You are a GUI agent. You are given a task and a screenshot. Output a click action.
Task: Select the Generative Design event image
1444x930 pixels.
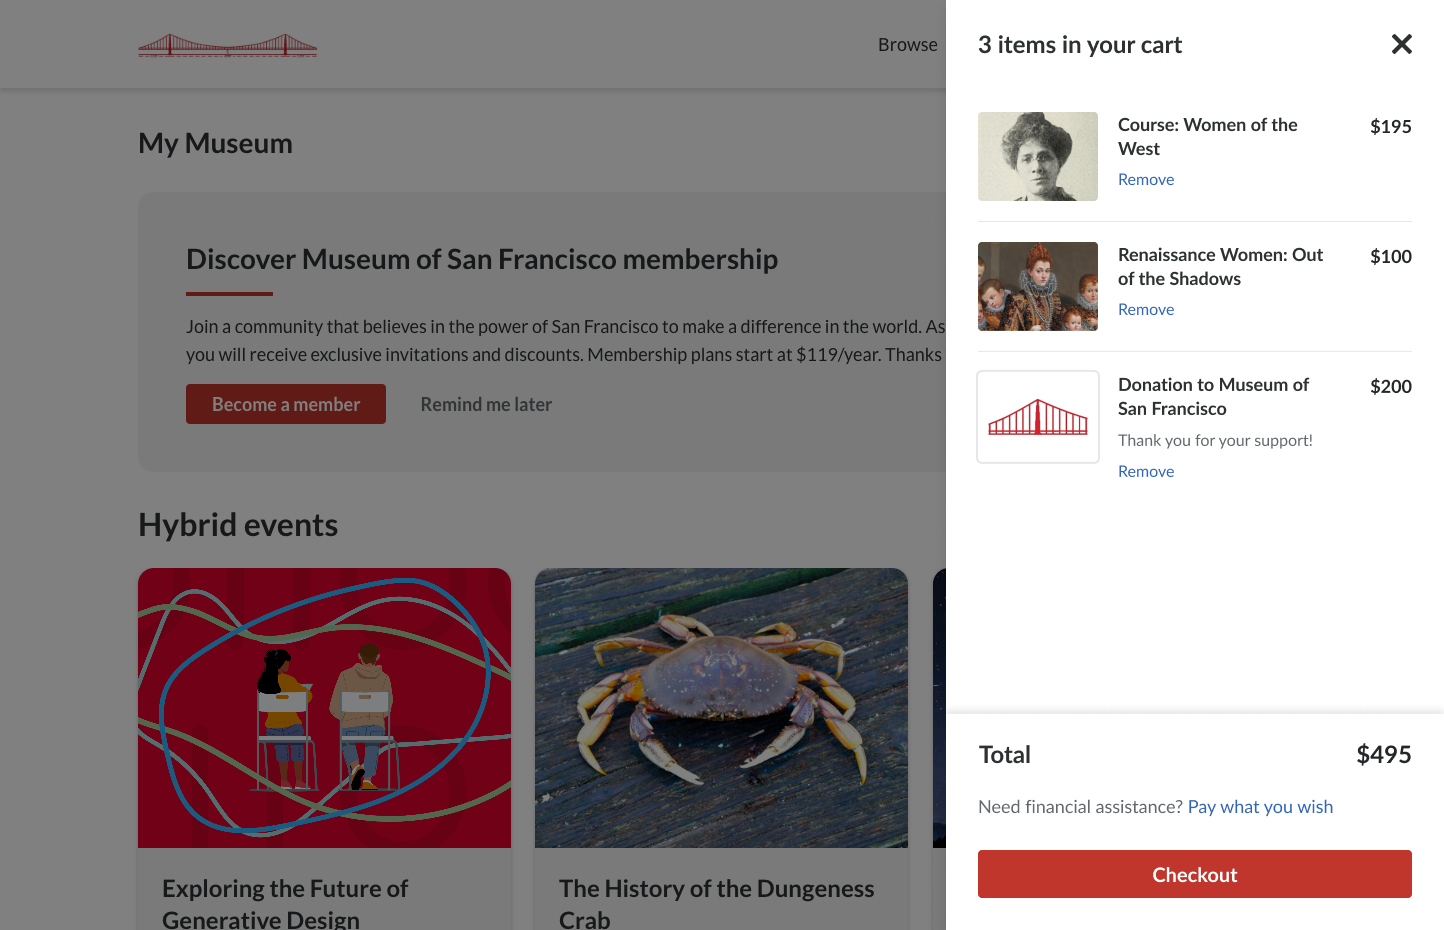pyautogui.click(x=324, y=707)
